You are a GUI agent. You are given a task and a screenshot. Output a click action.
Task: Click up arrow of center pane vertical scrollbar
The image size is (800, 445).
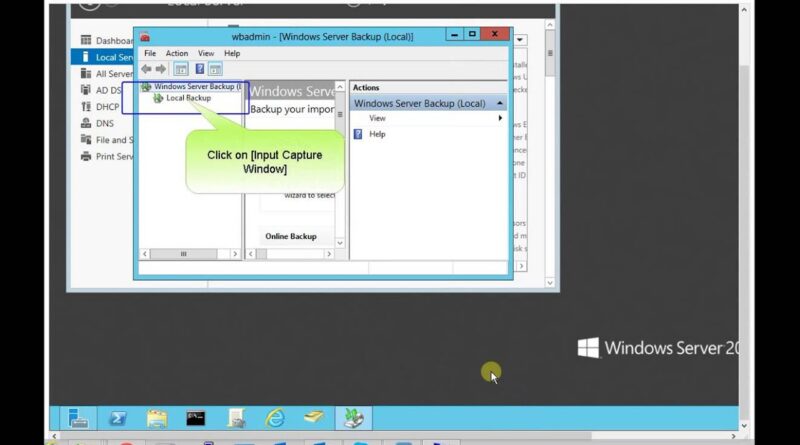tap(340, 87)
